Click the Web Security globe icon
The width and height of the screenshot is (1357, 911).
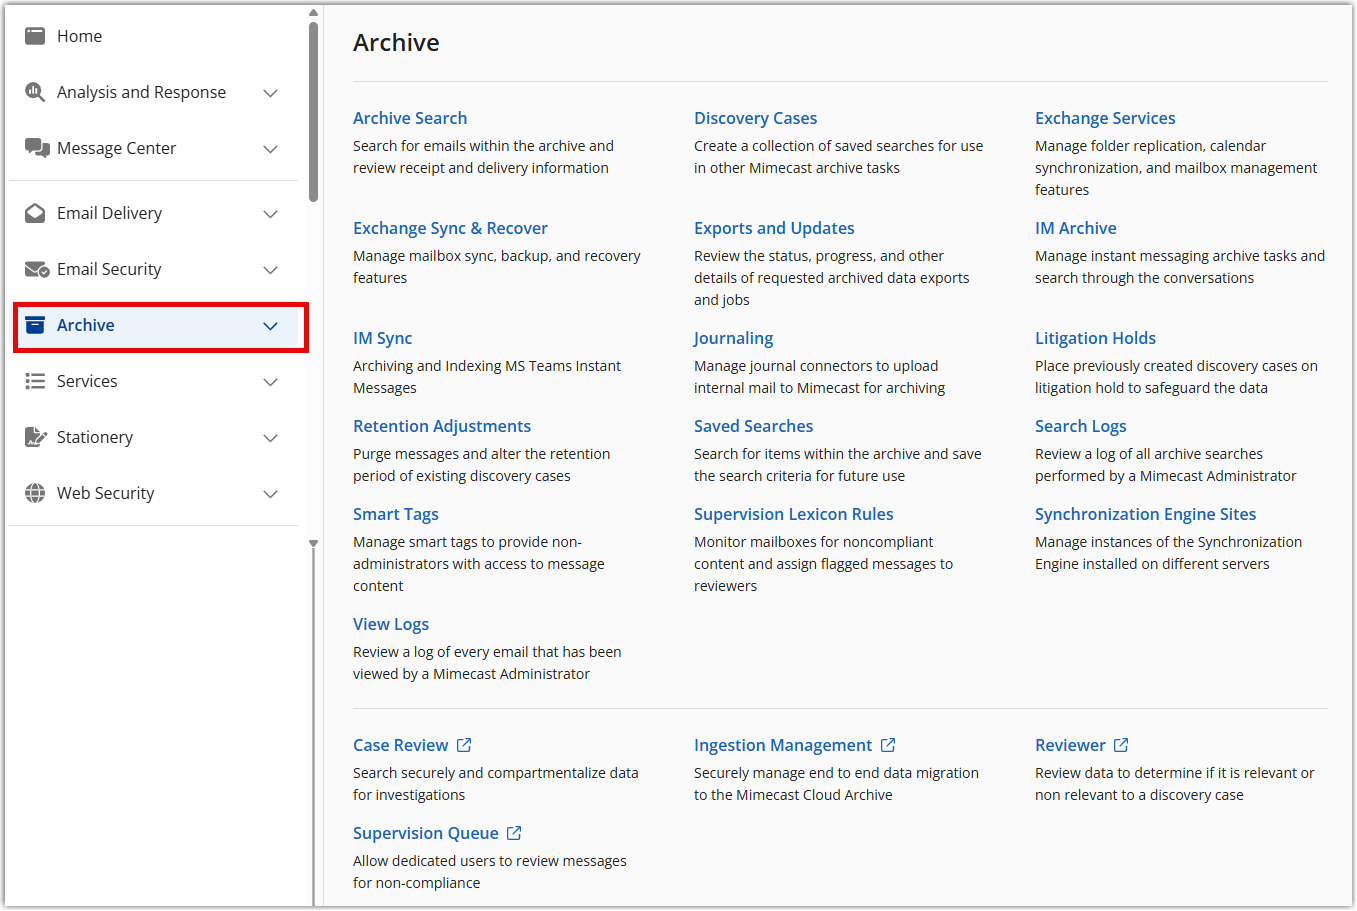[35, 493]
